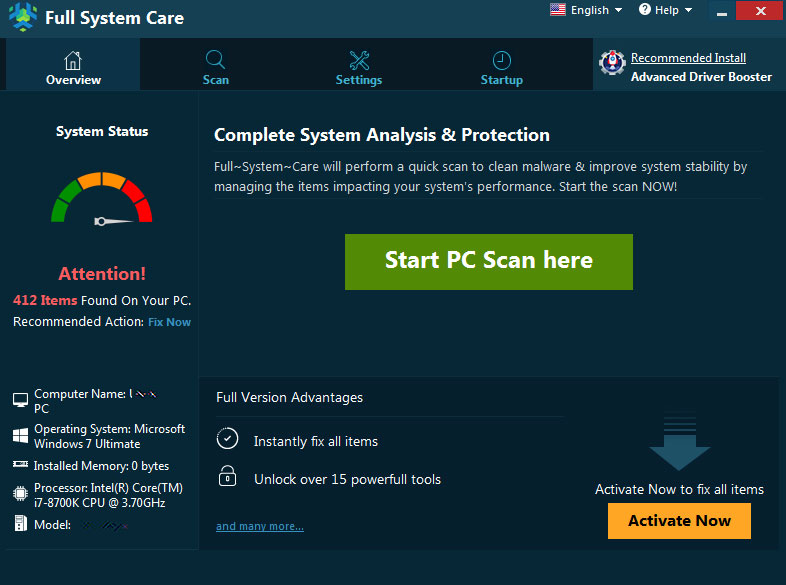Click the Fix Now link

[169, 322]
